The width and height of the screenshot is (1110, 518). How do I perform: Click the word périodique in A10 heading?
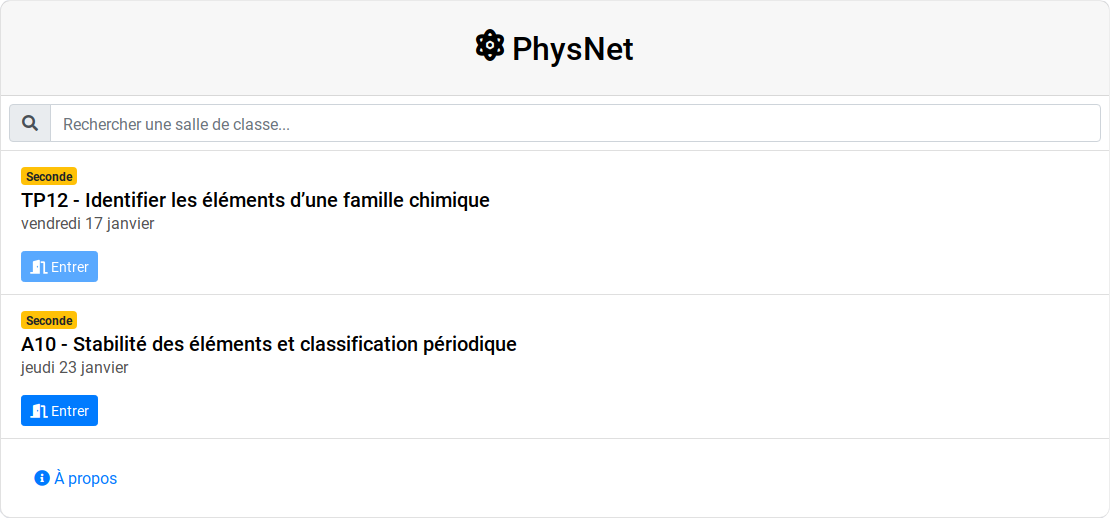coord(467,344)
